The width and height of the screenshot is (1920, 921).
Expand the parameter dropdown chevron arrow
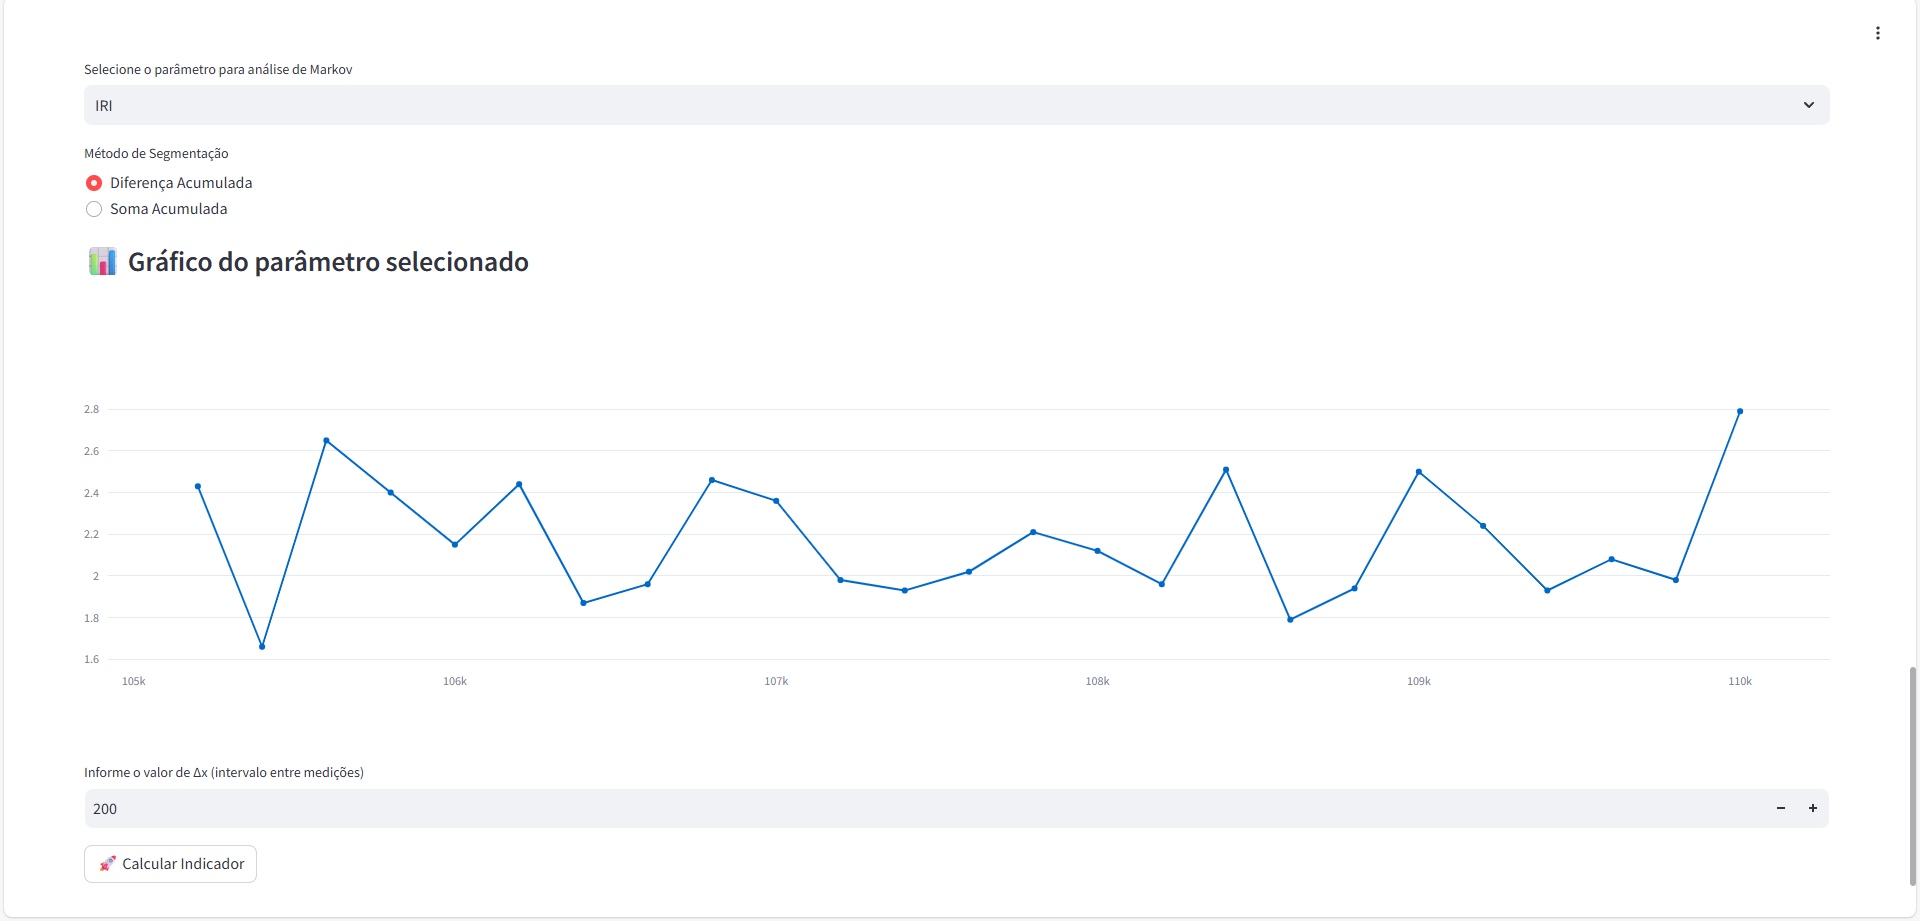[x=1808, y=105]
